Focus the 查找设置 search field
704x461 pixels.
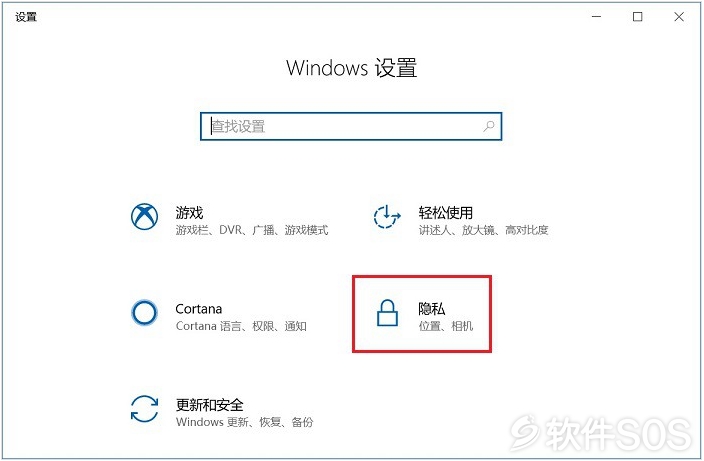pos(351,126)
